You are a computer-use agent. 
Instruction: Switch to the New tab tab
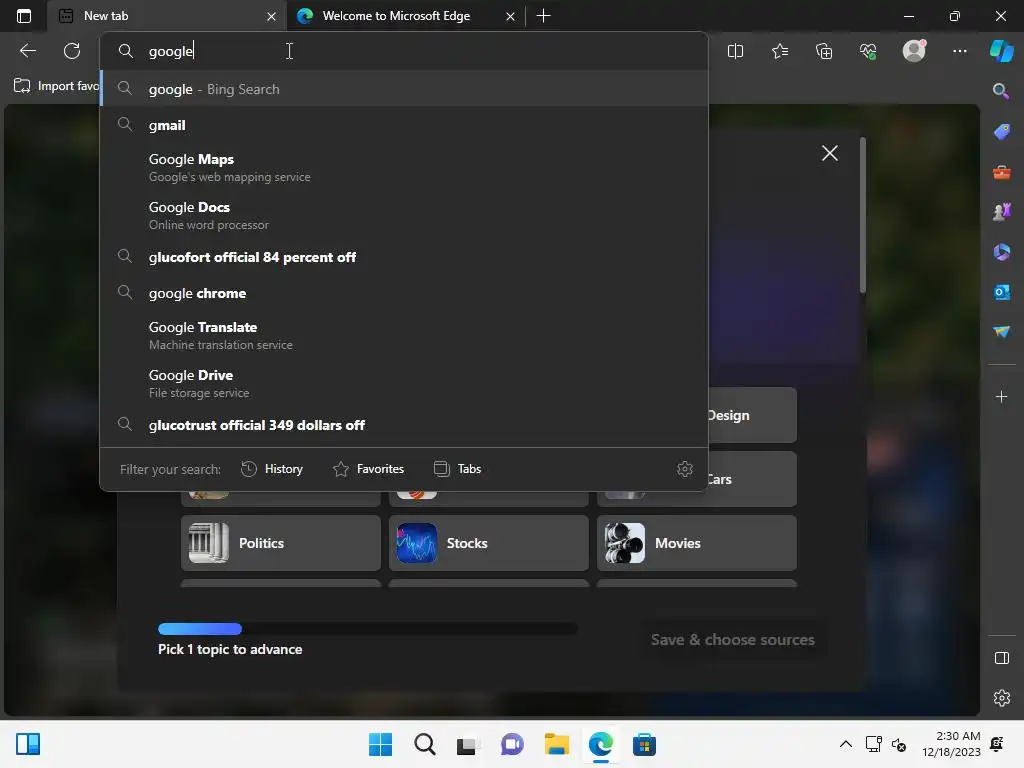coord(167,16)
